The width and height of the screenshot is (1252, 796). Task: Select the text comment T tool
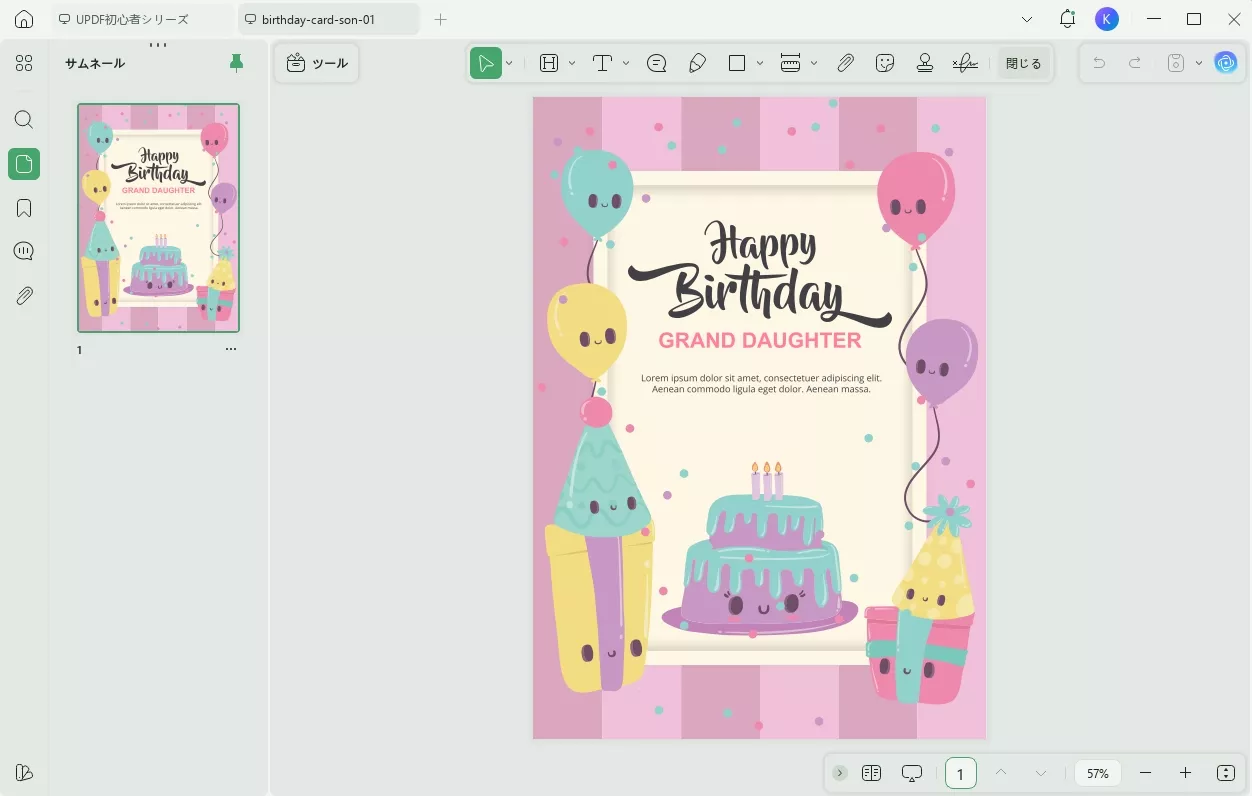point(602,63)
